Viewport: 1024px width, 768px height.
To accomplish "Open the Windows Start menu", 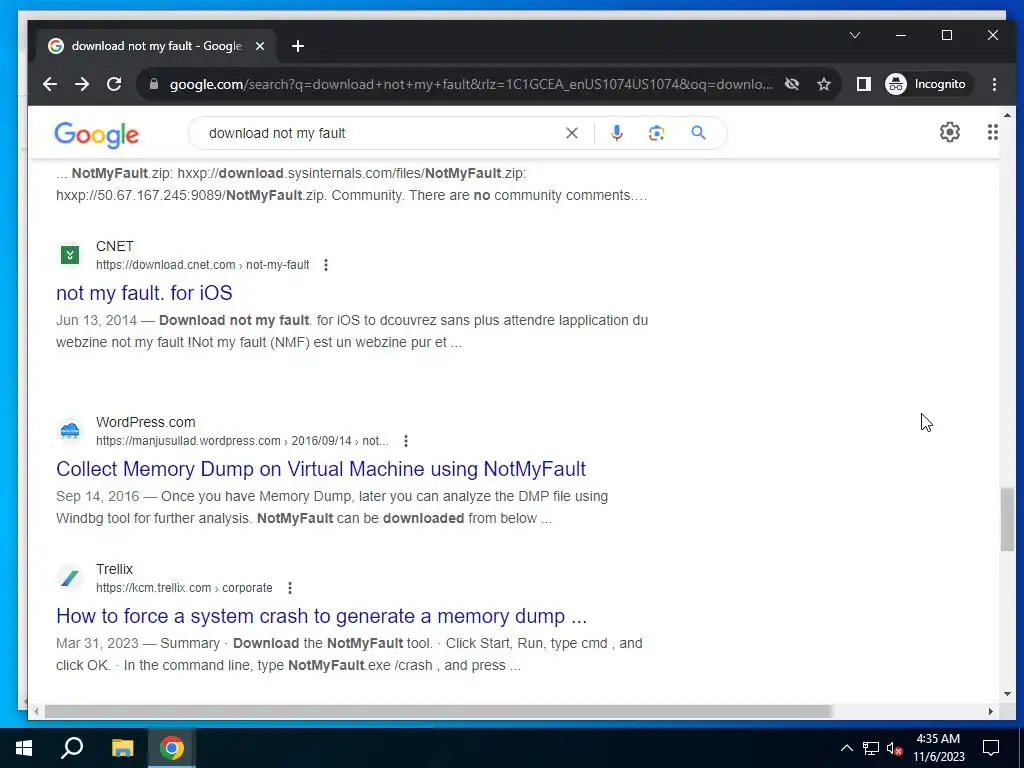I will click(24, 748).
